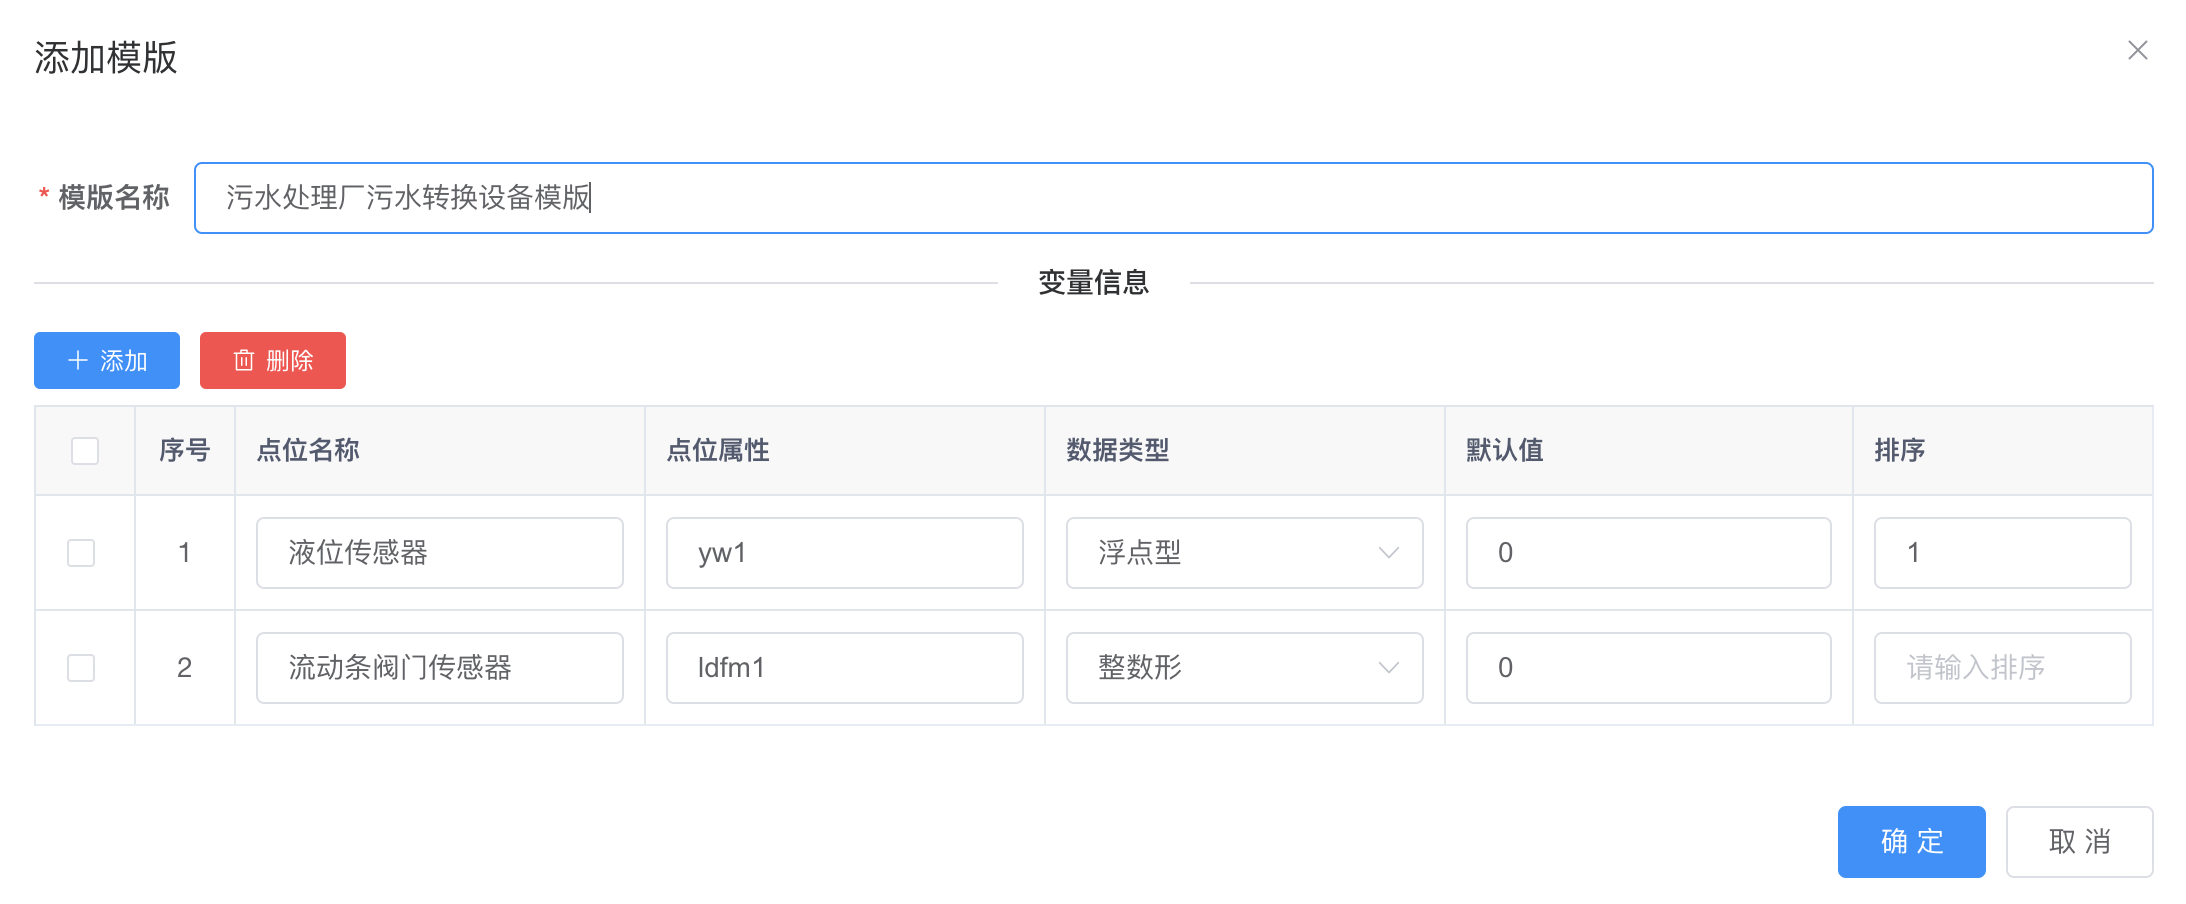Click the 确定 button

click(x=1911, y=842)
